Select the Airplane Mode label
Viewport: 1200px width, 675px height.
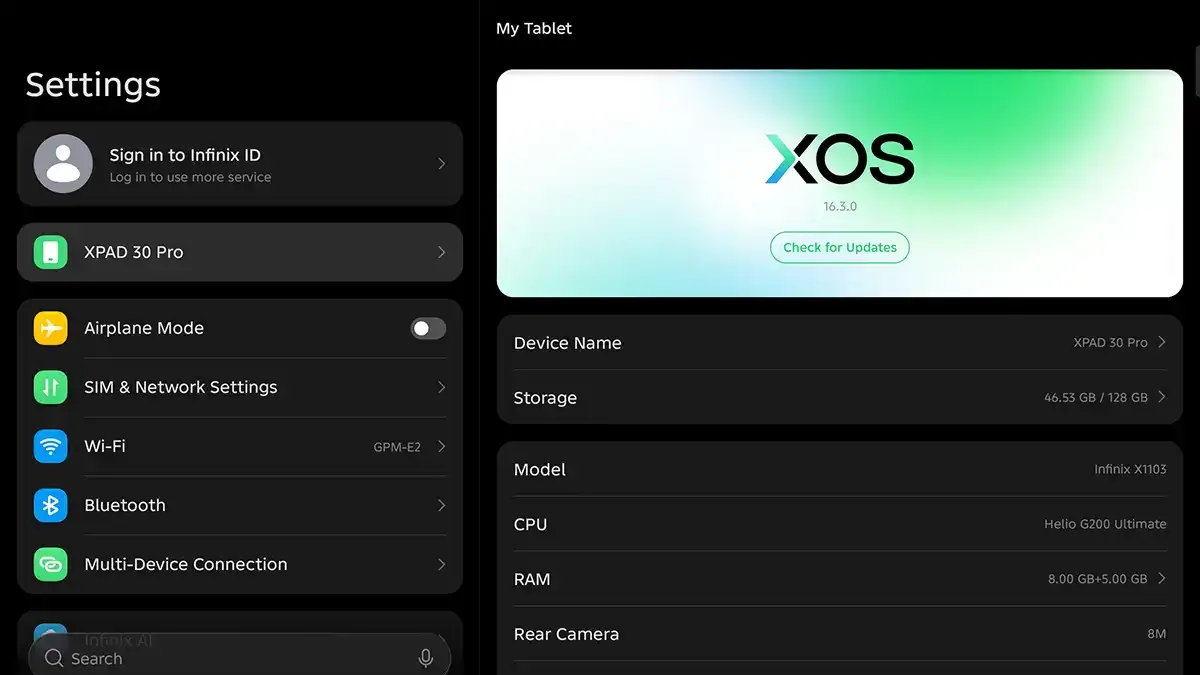pyautogui.click(x=144, y=328)
